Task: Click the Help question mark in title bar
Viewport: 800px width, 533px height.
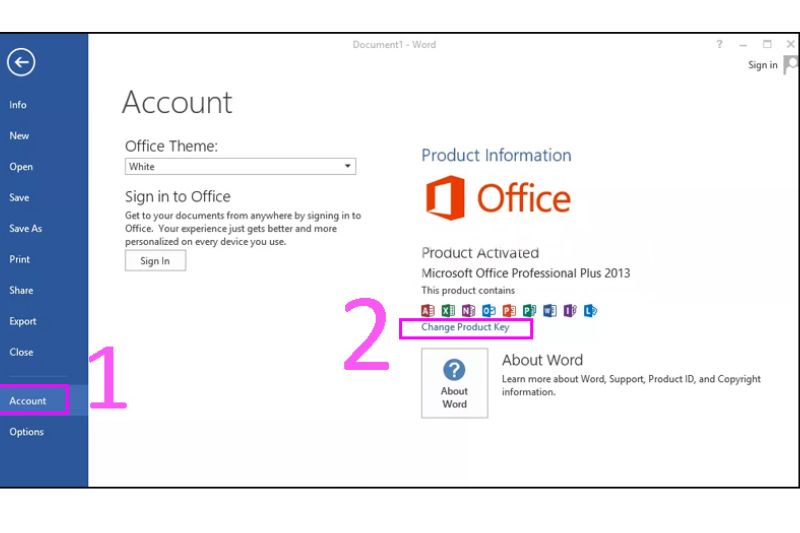Action: point(719,44)
